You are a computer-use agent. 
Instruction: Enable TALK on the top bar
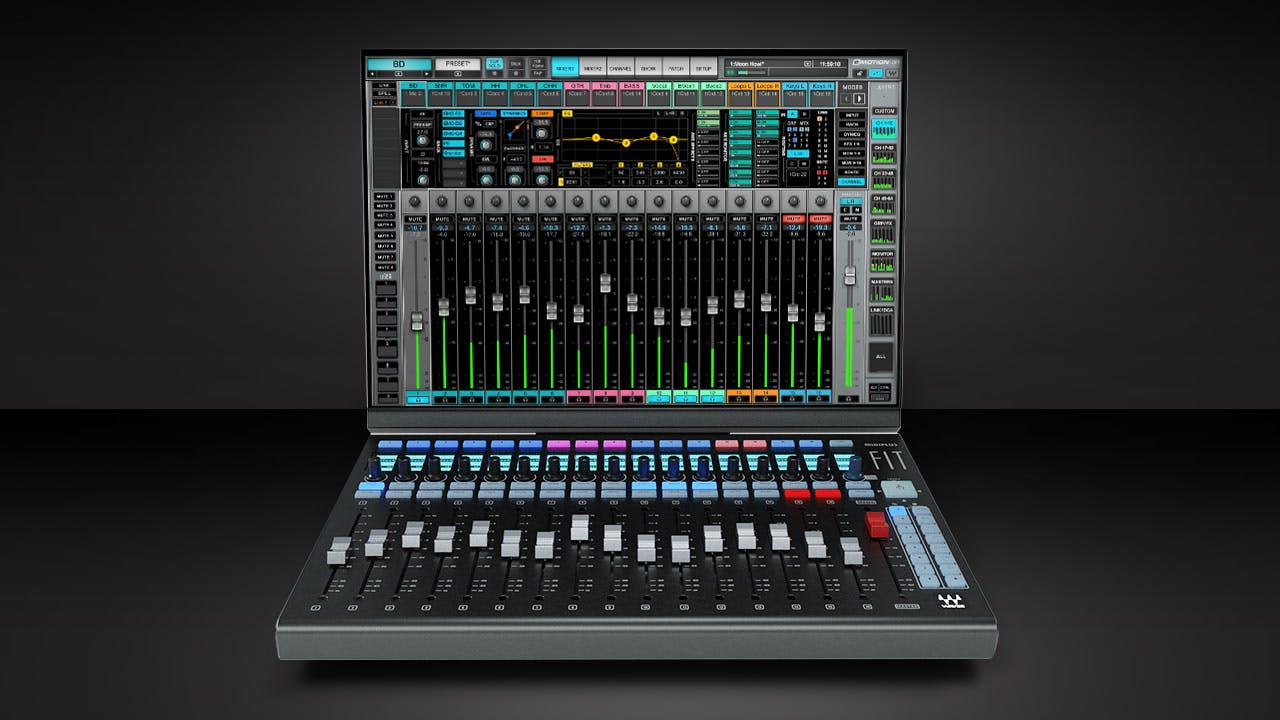coord(515,62)
